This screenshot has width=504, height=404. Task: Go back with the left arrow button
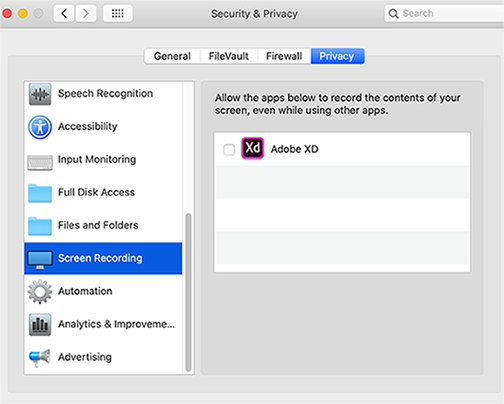(64, 13)
